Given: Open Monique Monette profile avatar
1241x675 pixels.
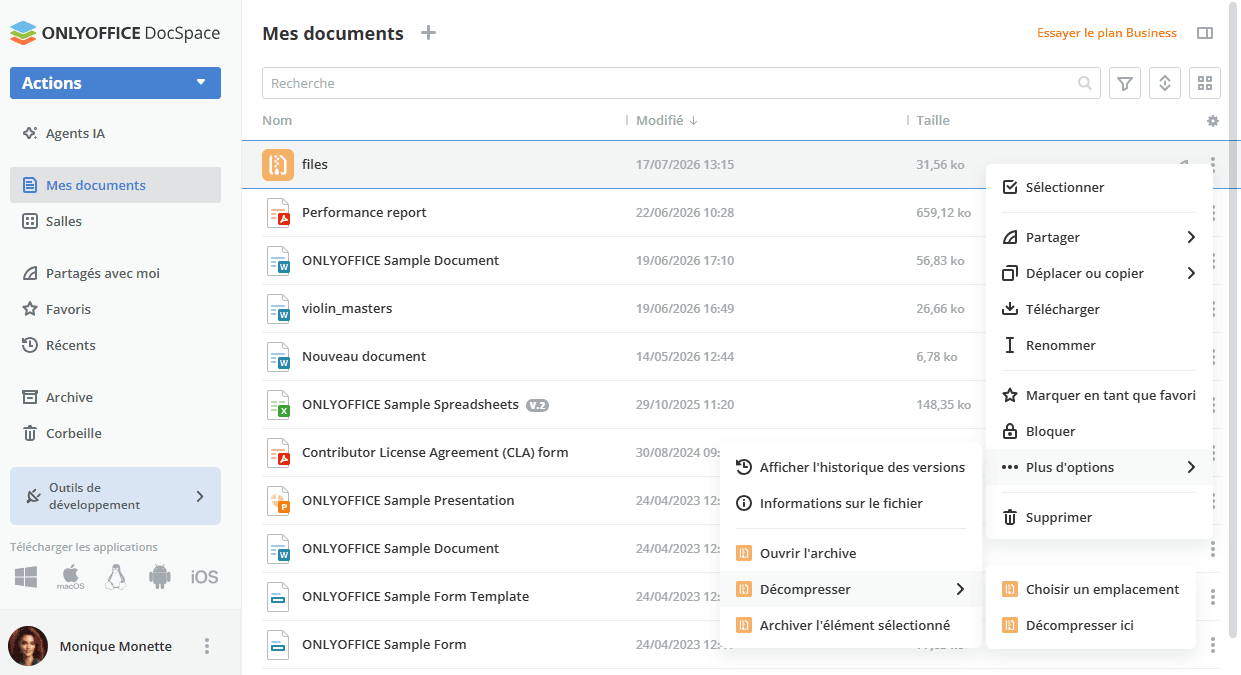Looking at the screenshot, I should point(28,646).
